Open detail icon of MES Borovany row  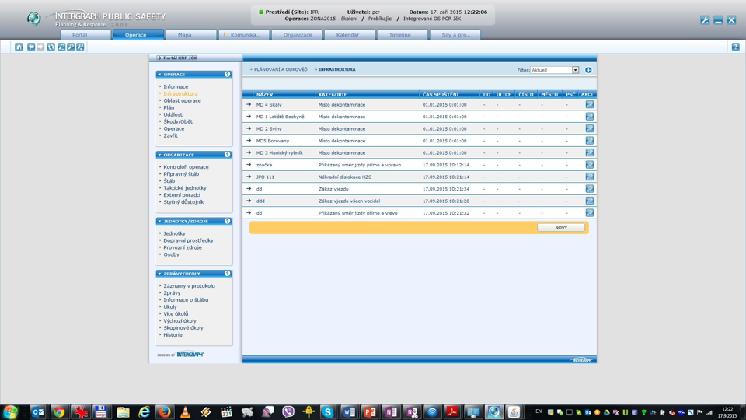click(x=589, y=141)
